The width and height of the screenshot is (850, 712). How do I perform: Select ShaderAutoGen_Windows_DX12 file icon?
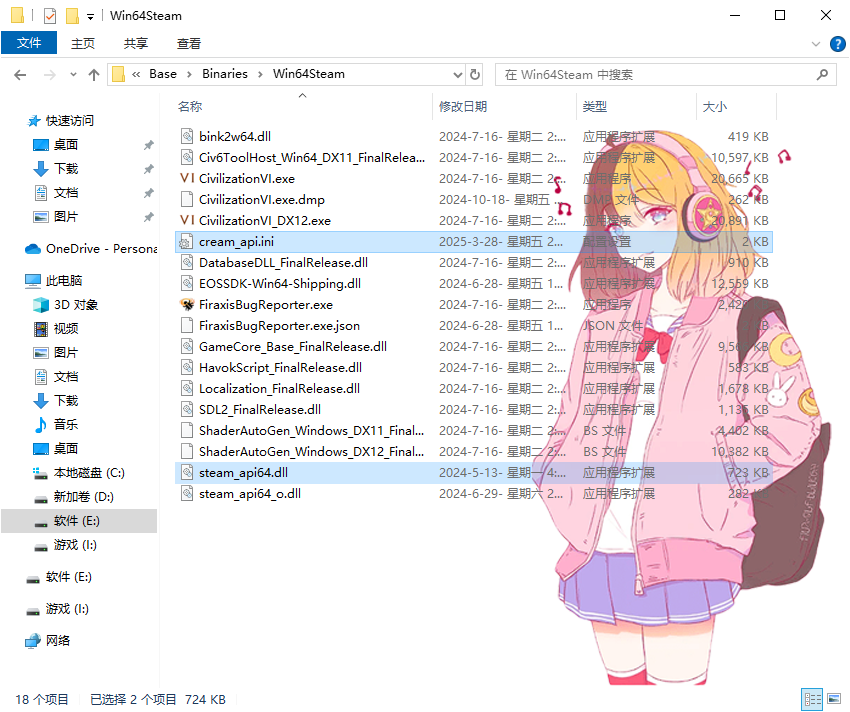186,451
